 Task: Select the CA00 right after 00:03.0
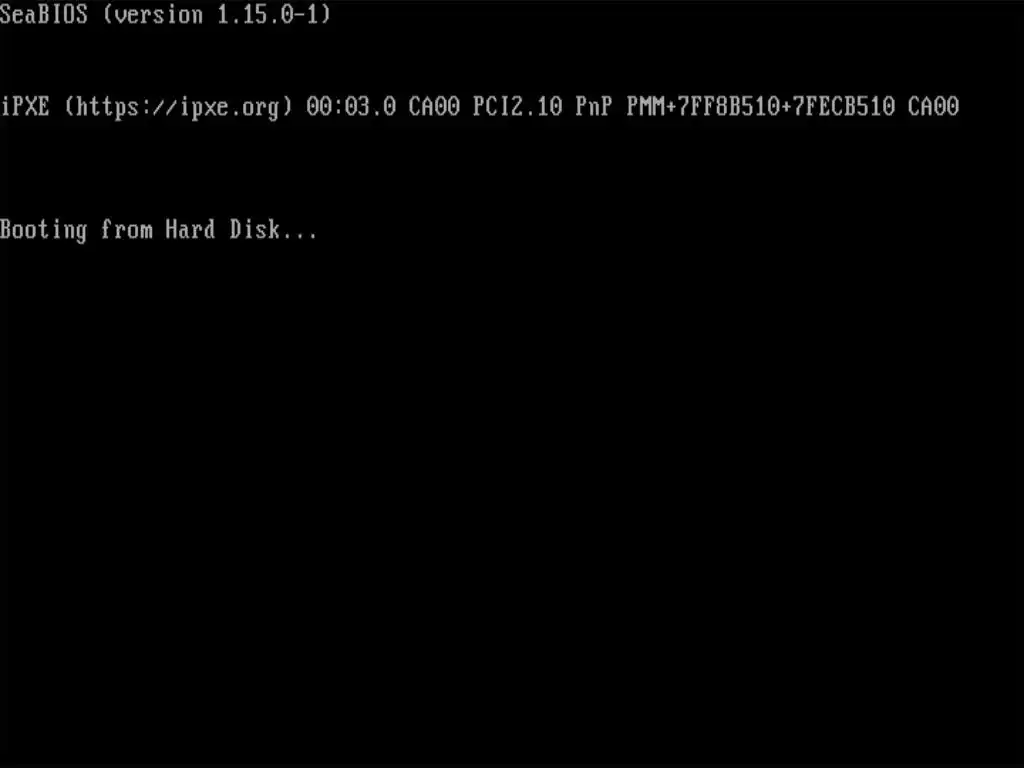pos(434,106)
